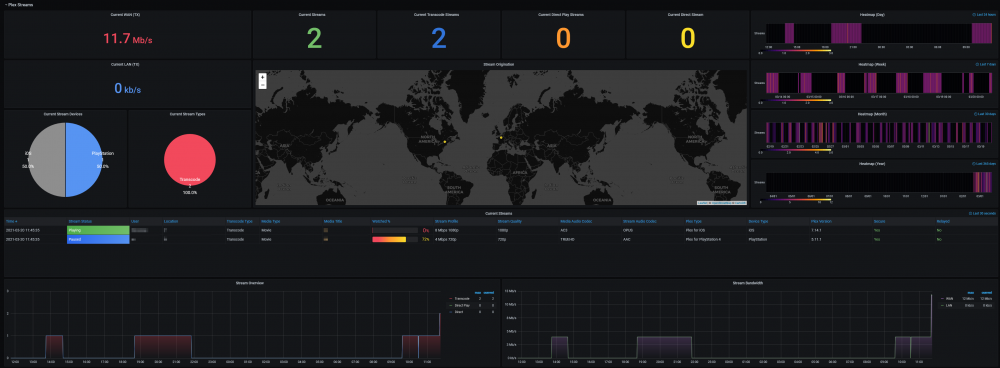1000x368 pixels.
Task: Open the Current Stream Types panel title
Action: click(189, 114)
